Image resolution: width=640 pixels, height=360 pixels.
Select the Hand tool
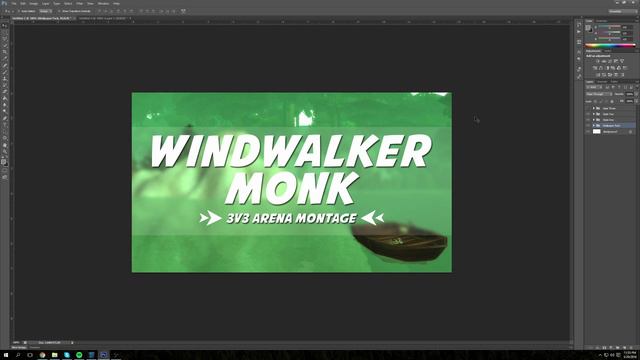(4, 145)
